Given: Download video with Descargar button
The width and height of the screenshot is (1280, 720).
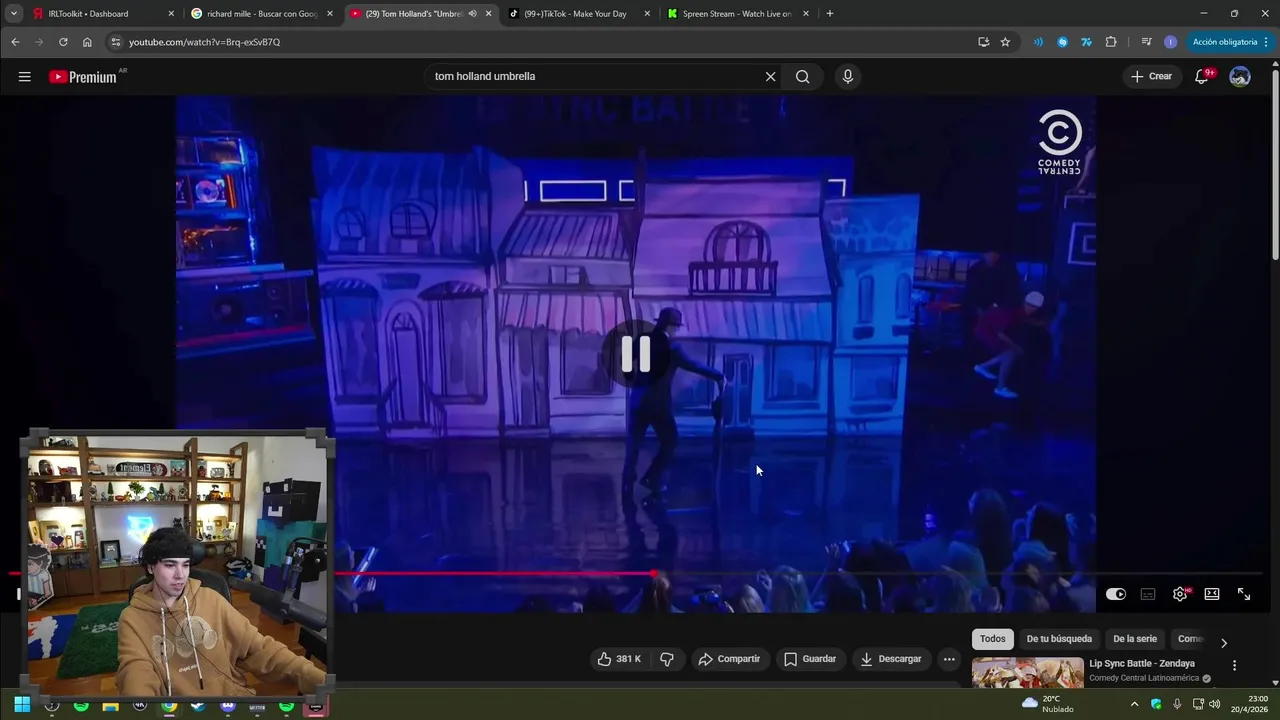Looking at the screenshot, I should tap(891, 659).
